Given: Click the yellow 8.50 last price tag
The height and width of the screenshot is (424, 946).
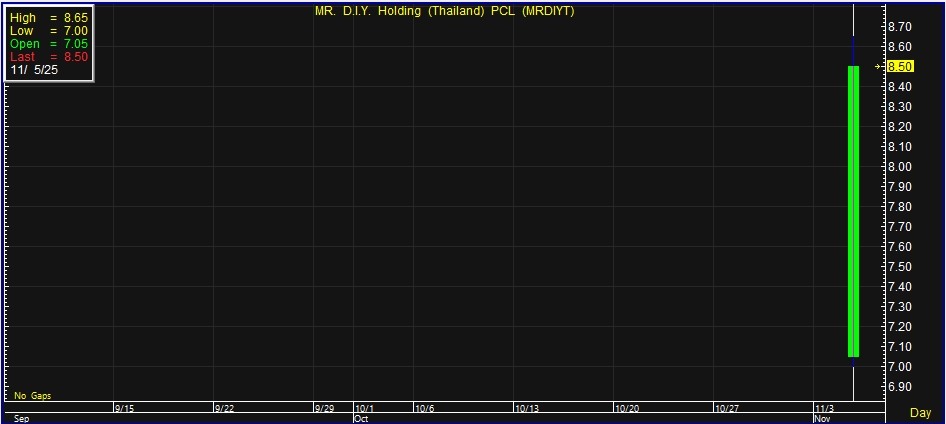Looking at the screenshot, I should [x=900, y=67].
